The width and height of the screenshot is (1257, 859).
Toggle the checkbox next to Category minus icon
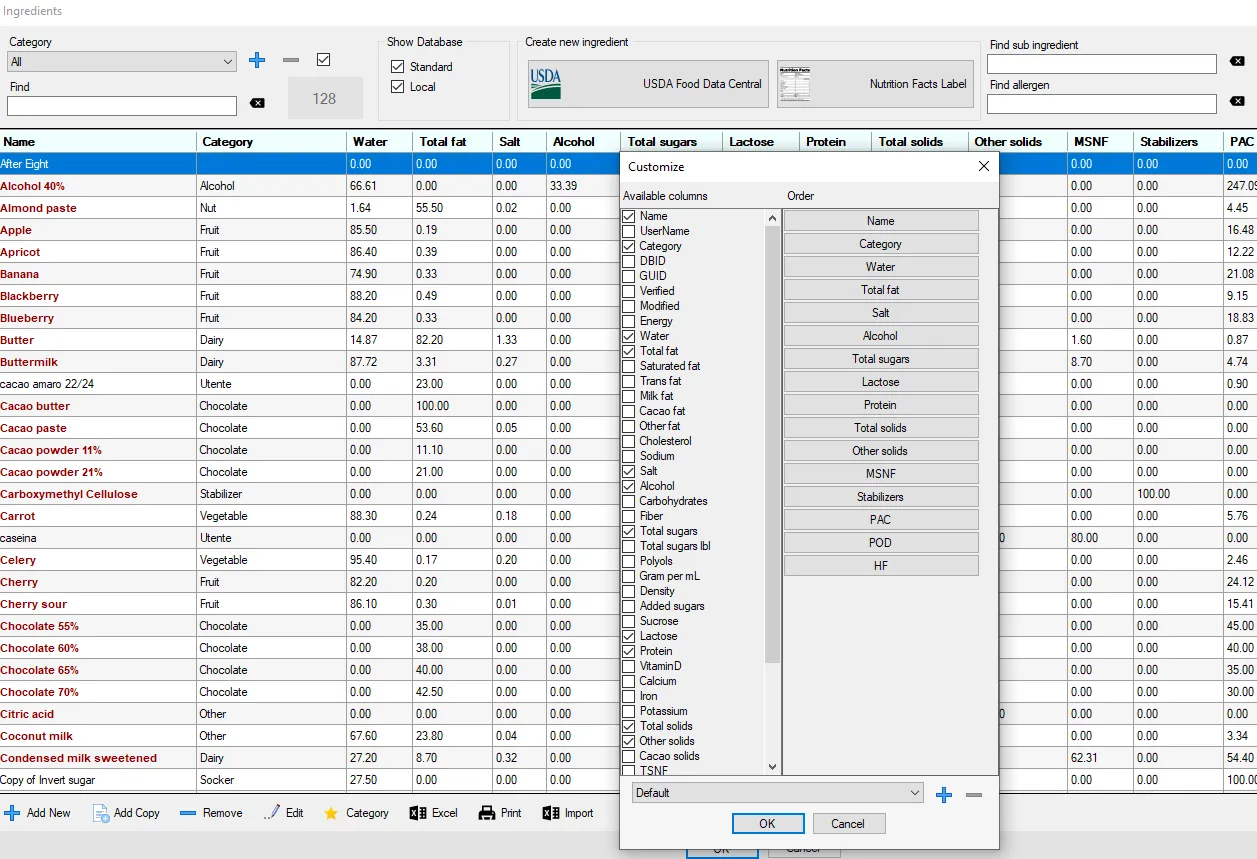[323, 60]
